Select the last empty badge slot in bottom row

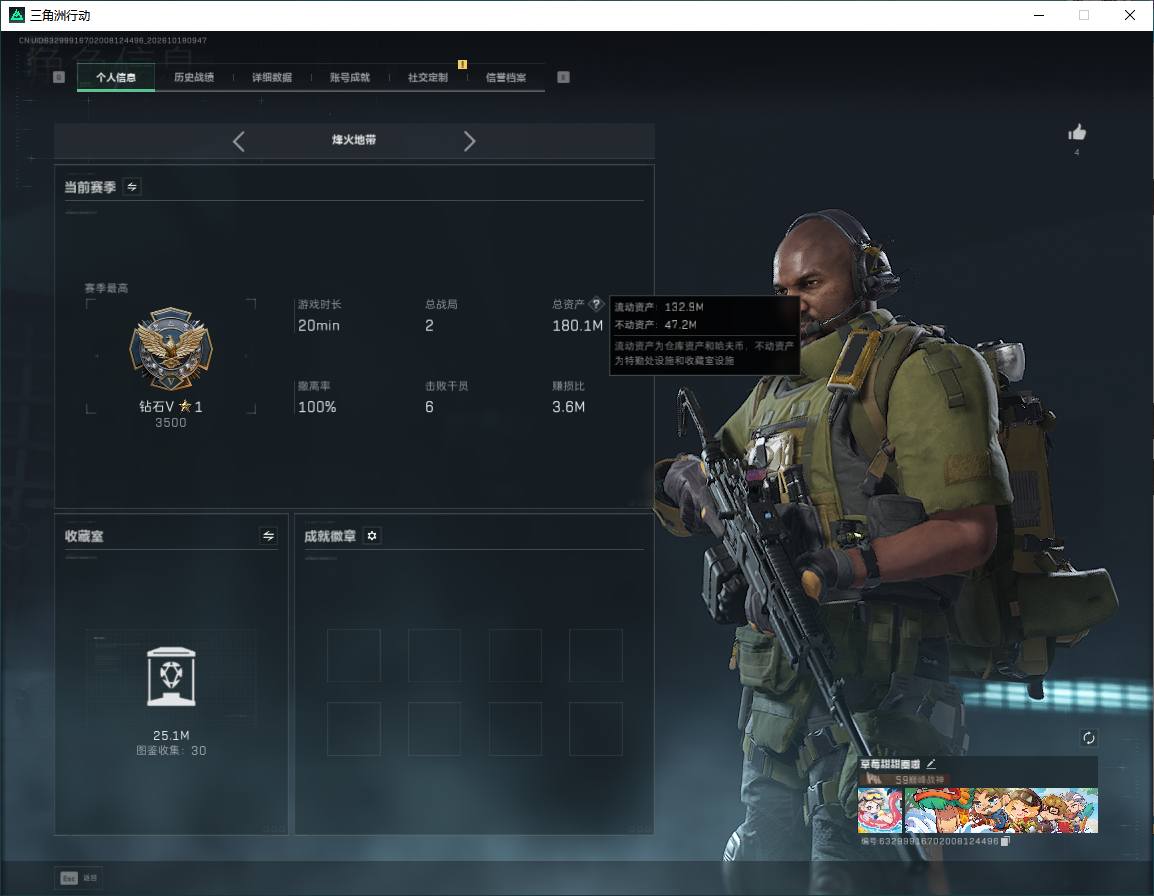point(596,729)
